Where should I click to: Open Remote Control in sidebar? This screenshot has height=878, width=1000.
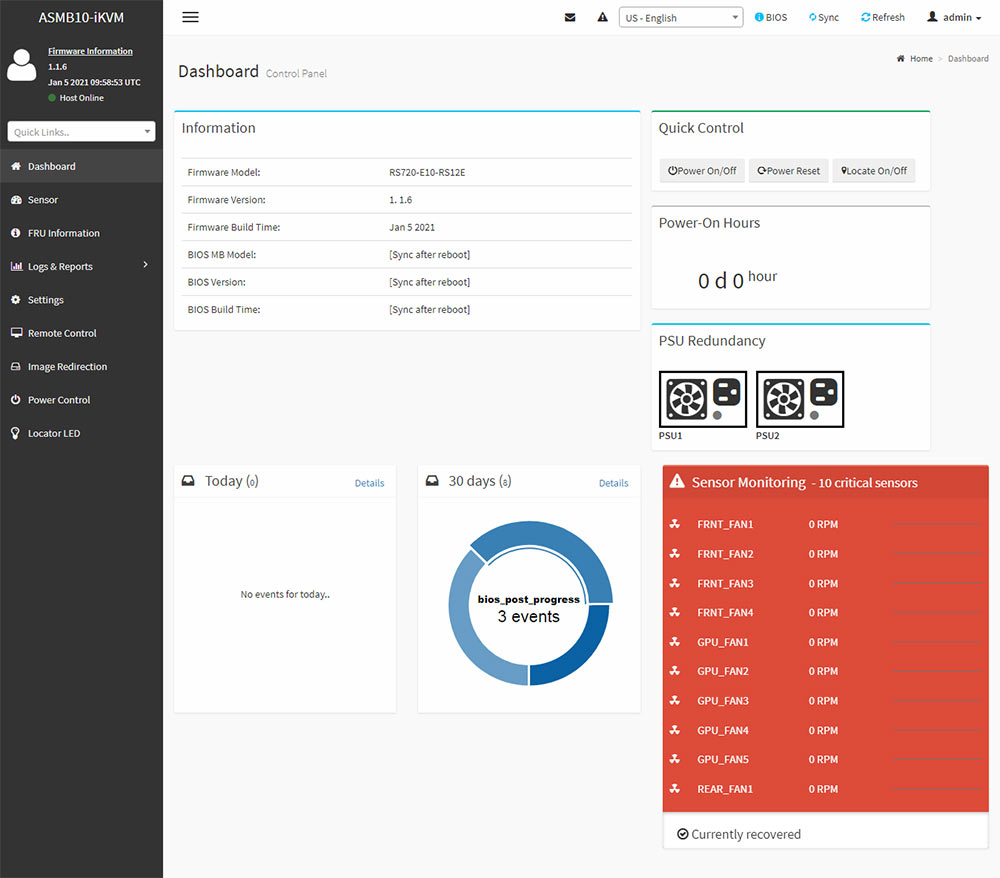62,333
